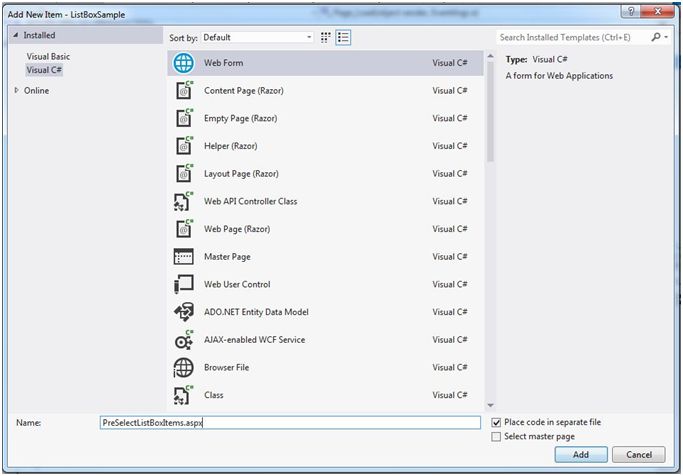
Task: Collapse the Installed node
Action: pyautogui.click(x=15, y=35)
